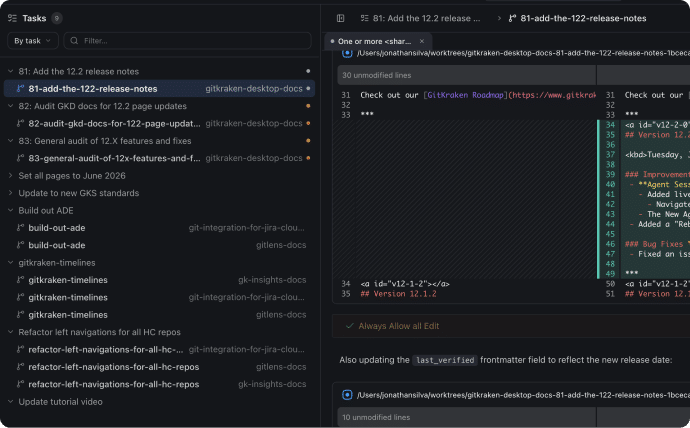Viewport: 690px width, 428px height.
Task: Click branch icon of gitkraken-timelines gk-insights-docs row
Action: coord(20,280)
